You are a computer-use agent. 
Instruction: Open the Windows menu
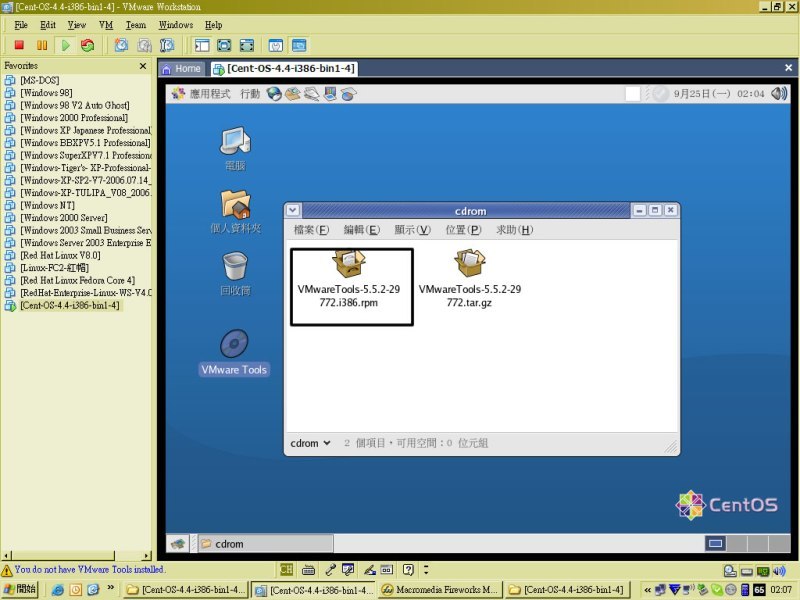click(176, 24)
